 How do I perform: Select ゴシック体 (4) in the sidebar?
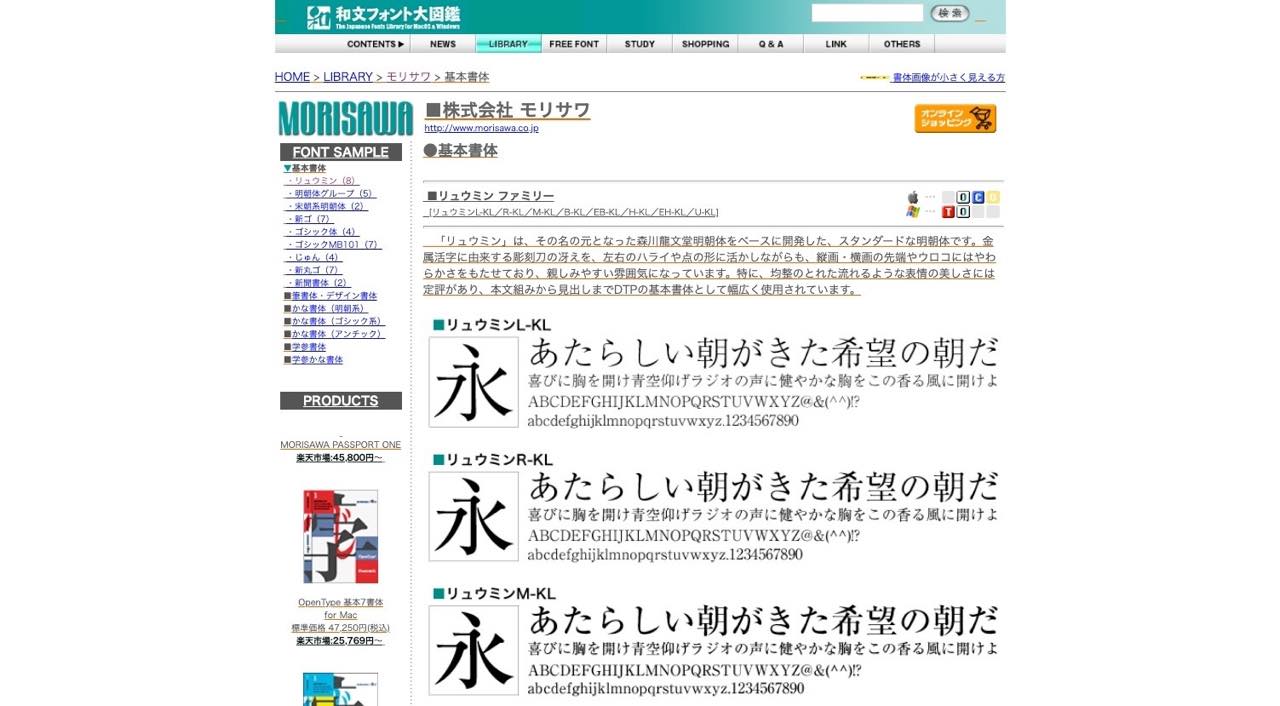321,232
